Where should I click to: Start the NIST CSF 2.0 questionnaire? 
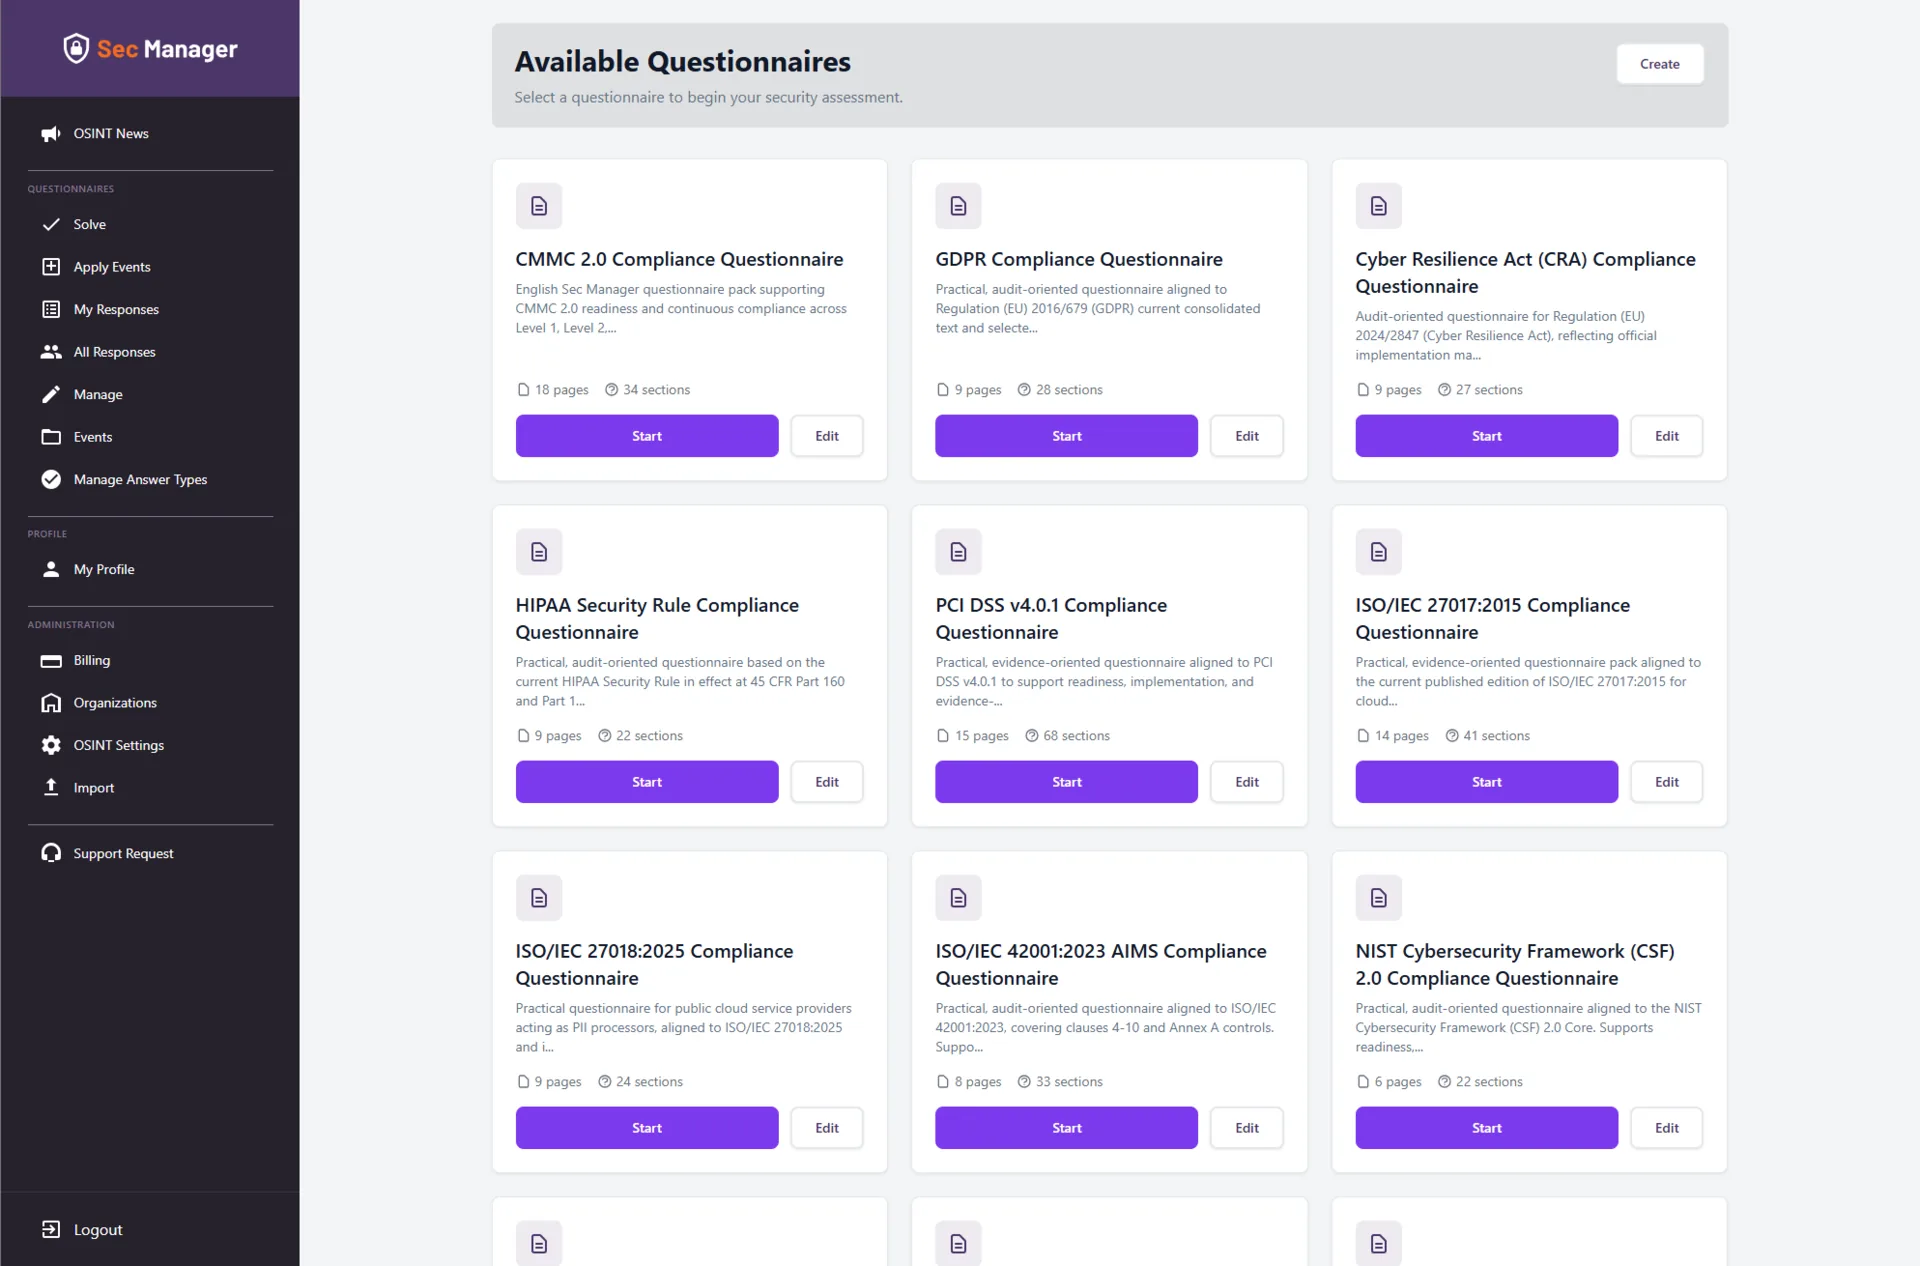(1486, 1128)
